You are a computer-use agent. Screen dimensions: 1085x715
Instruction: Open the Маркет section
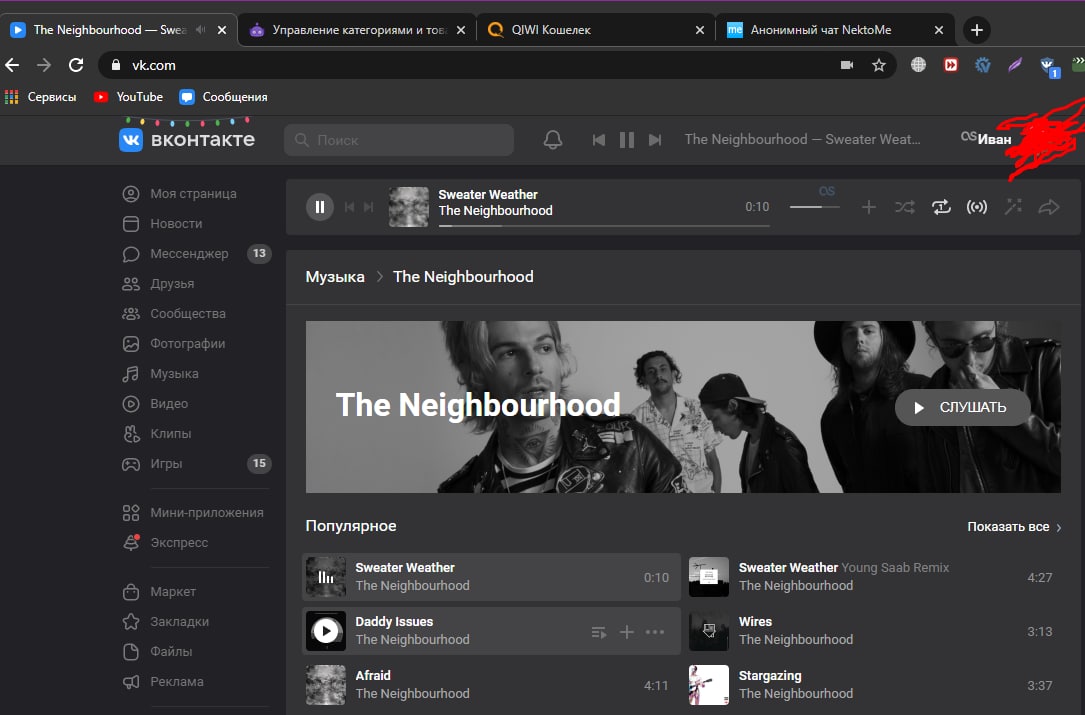[x=160, y=592]
